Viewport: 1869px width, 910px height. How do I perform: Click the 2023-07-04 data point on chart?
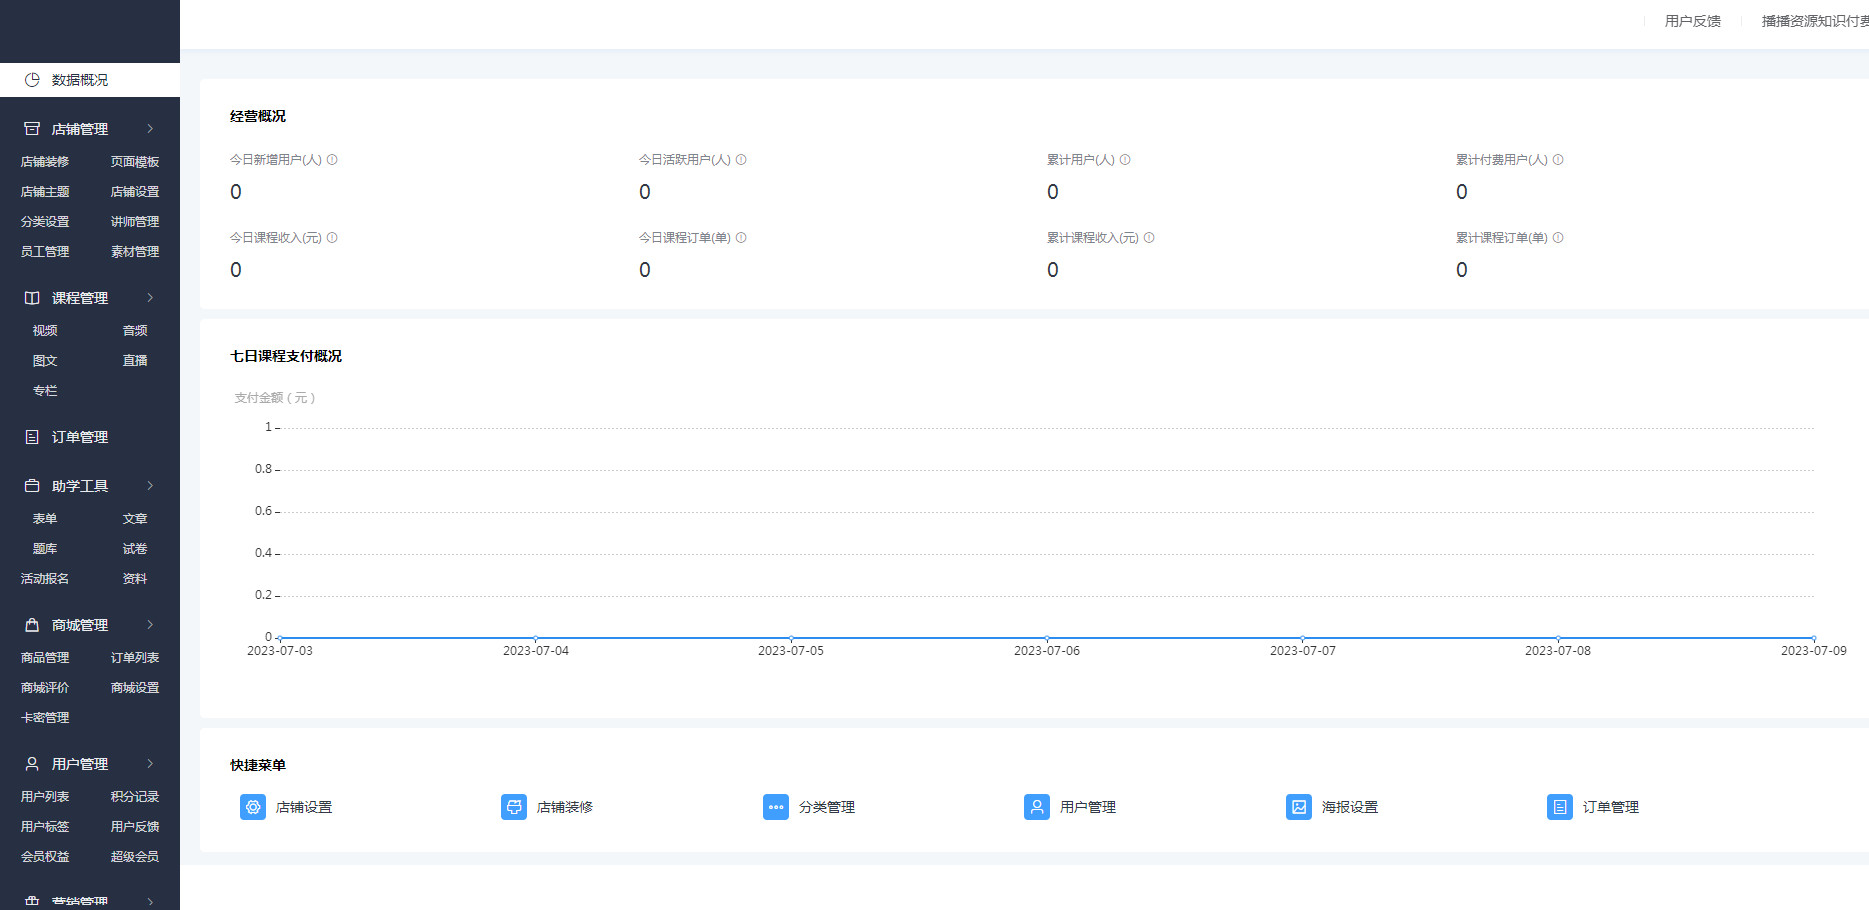(536, 638)
